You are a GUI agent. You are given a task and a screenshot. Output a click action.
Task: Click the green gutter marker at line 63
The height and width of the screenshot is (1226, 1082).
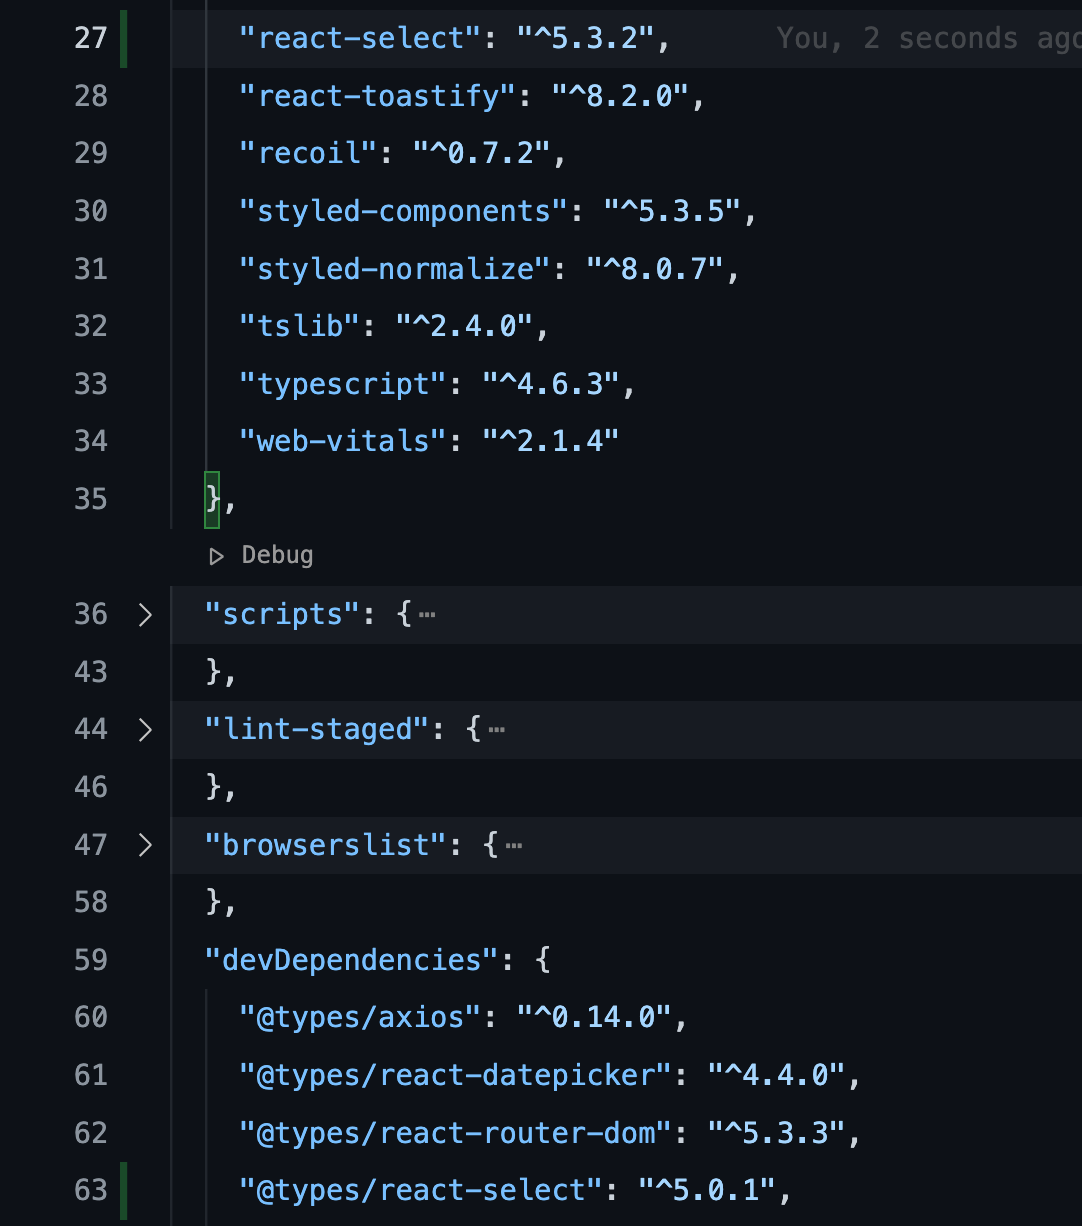click(122, 1190)
